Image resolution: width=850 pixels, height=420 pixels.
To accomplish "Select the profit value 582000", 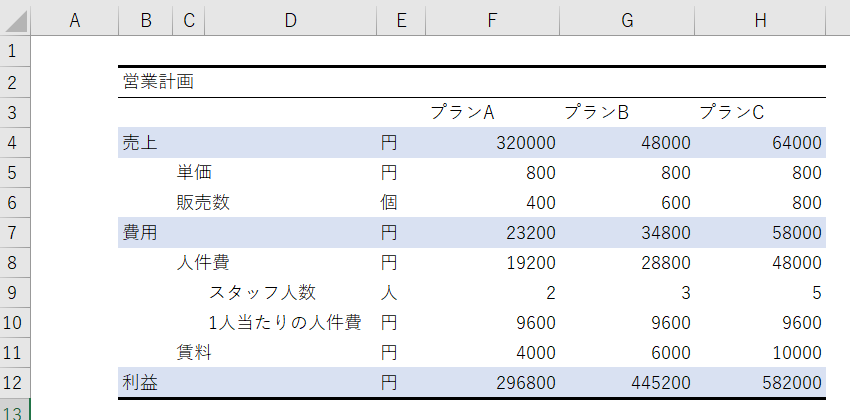I will click(792, 383).
